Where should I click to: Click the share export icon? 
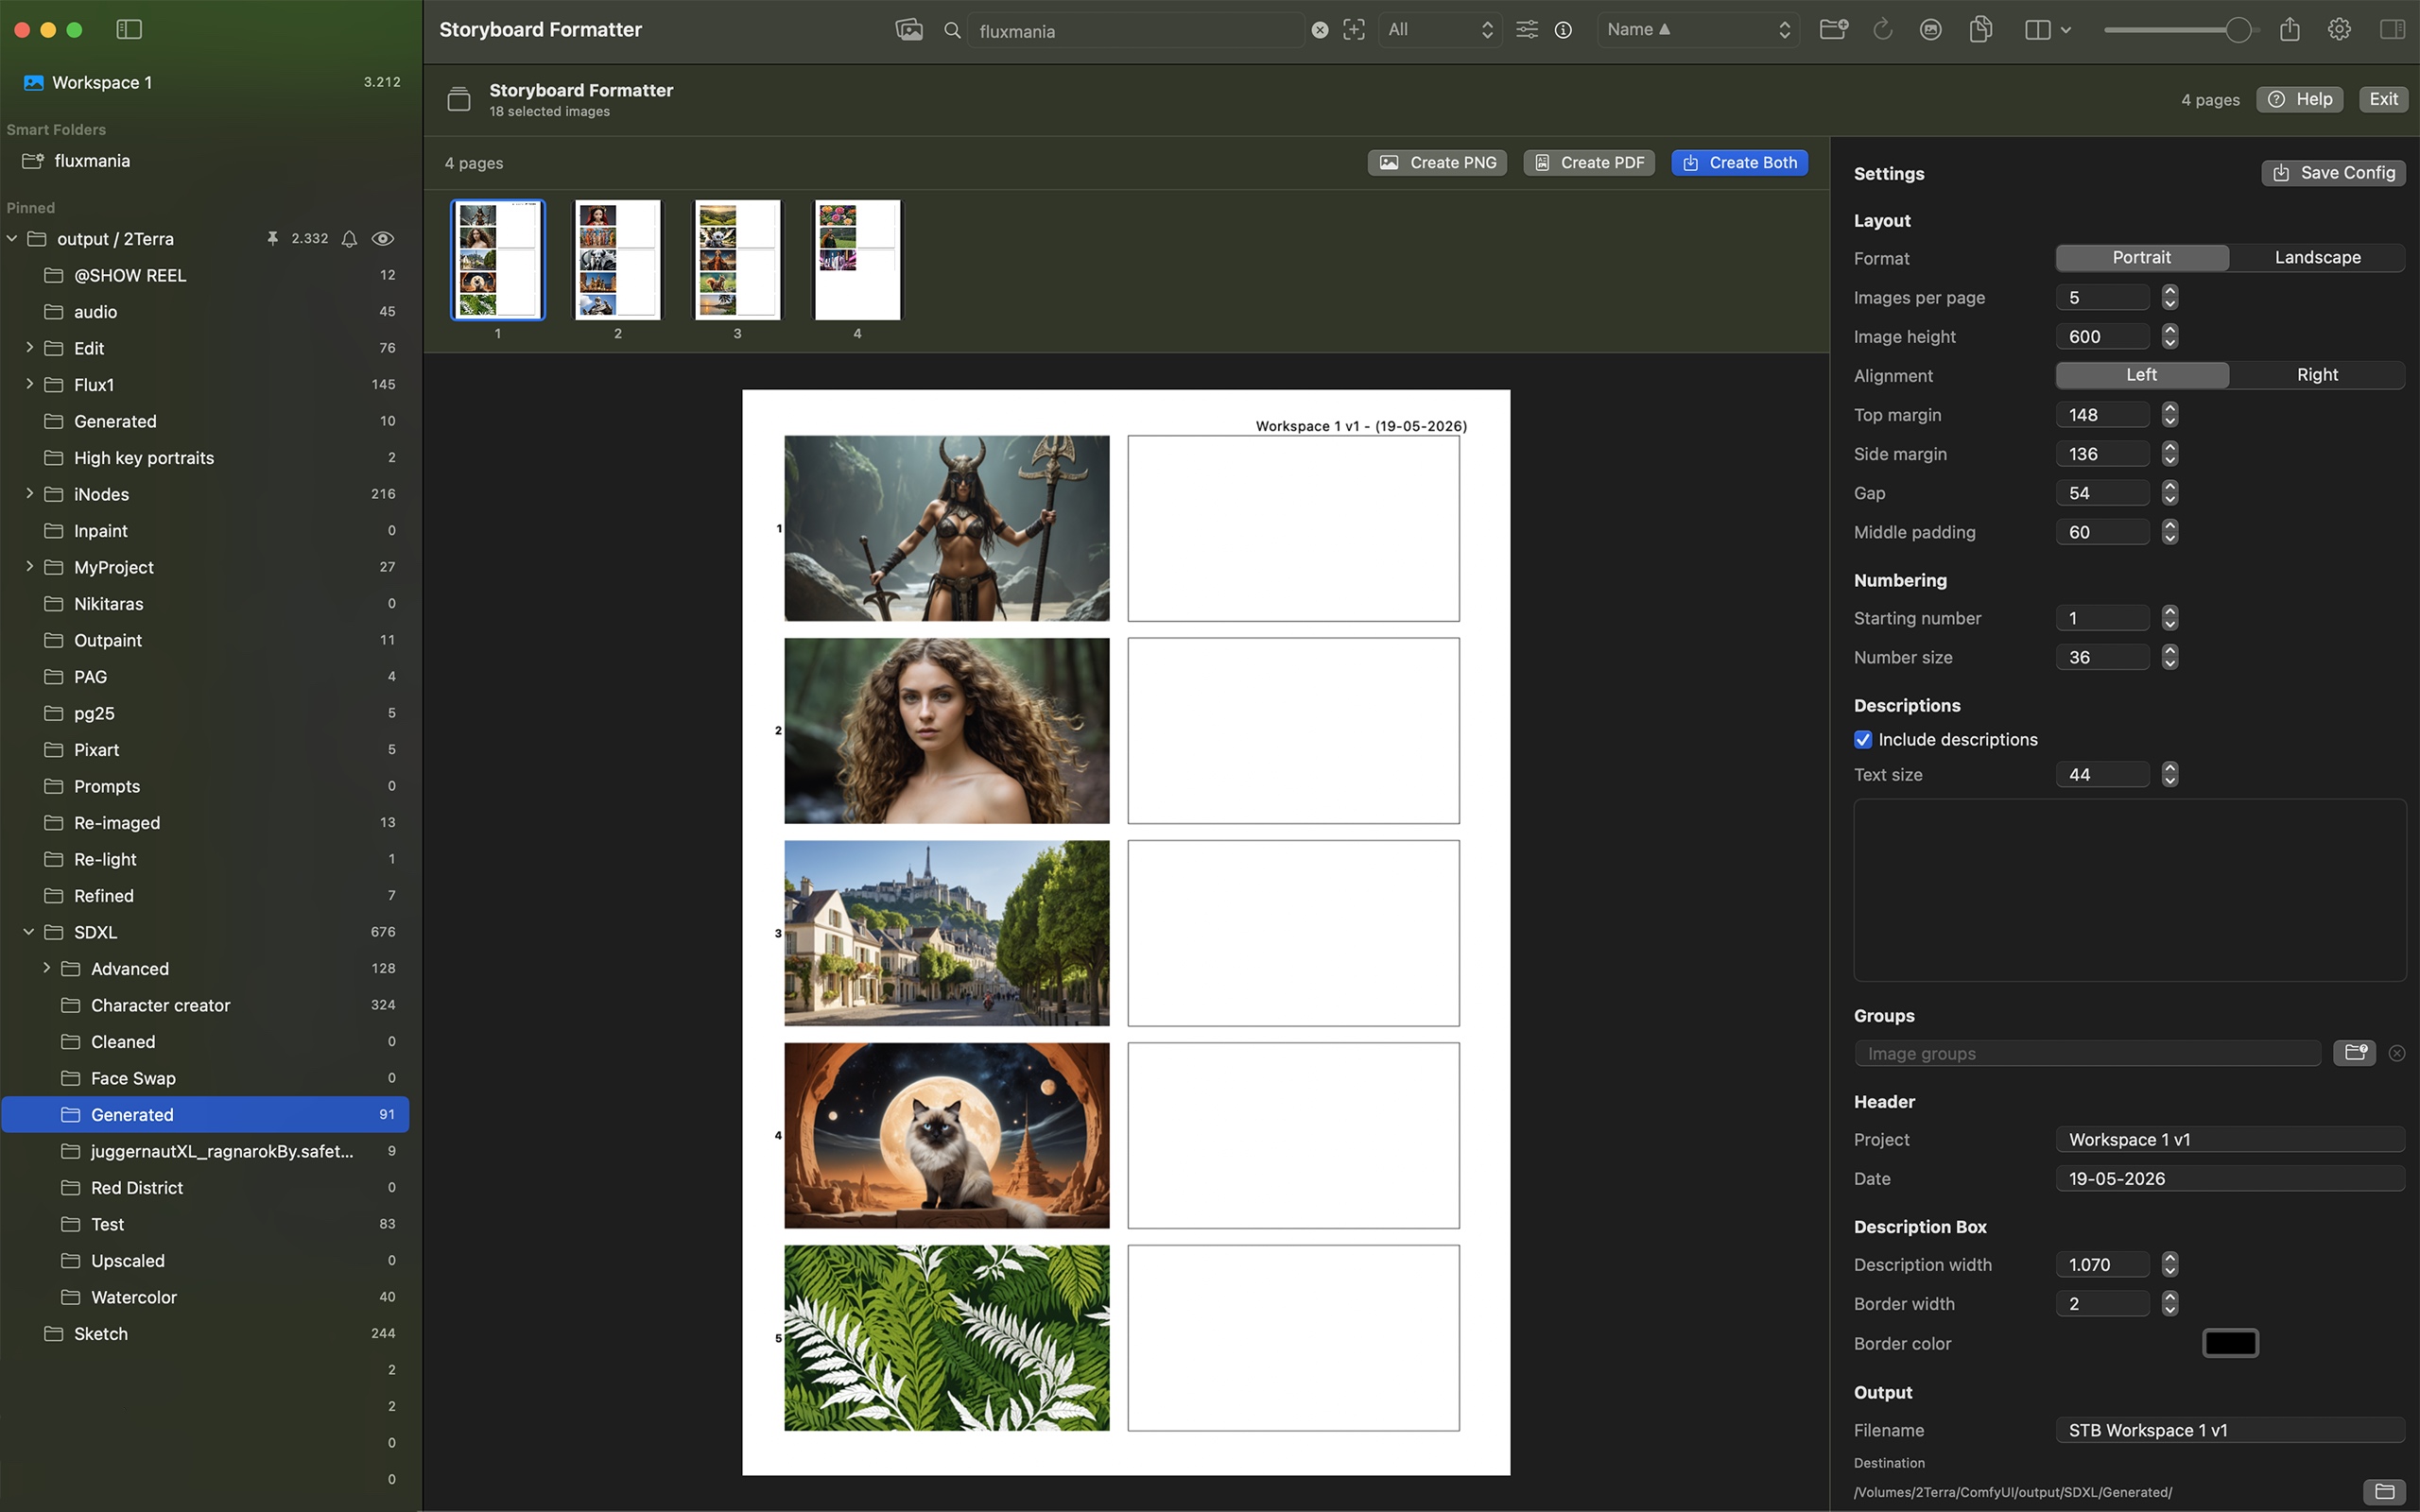(x=2290, y=29)
